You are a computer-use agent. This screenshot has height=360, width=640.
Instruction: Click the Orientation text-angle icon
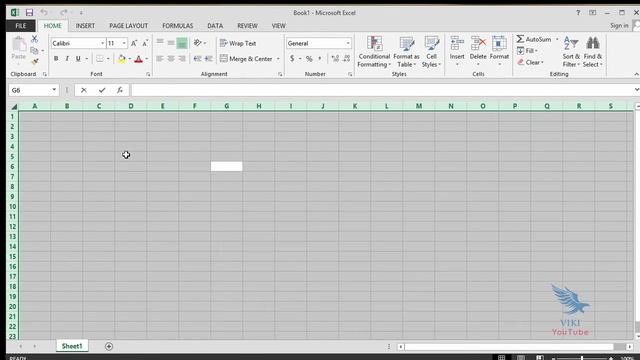198,43
